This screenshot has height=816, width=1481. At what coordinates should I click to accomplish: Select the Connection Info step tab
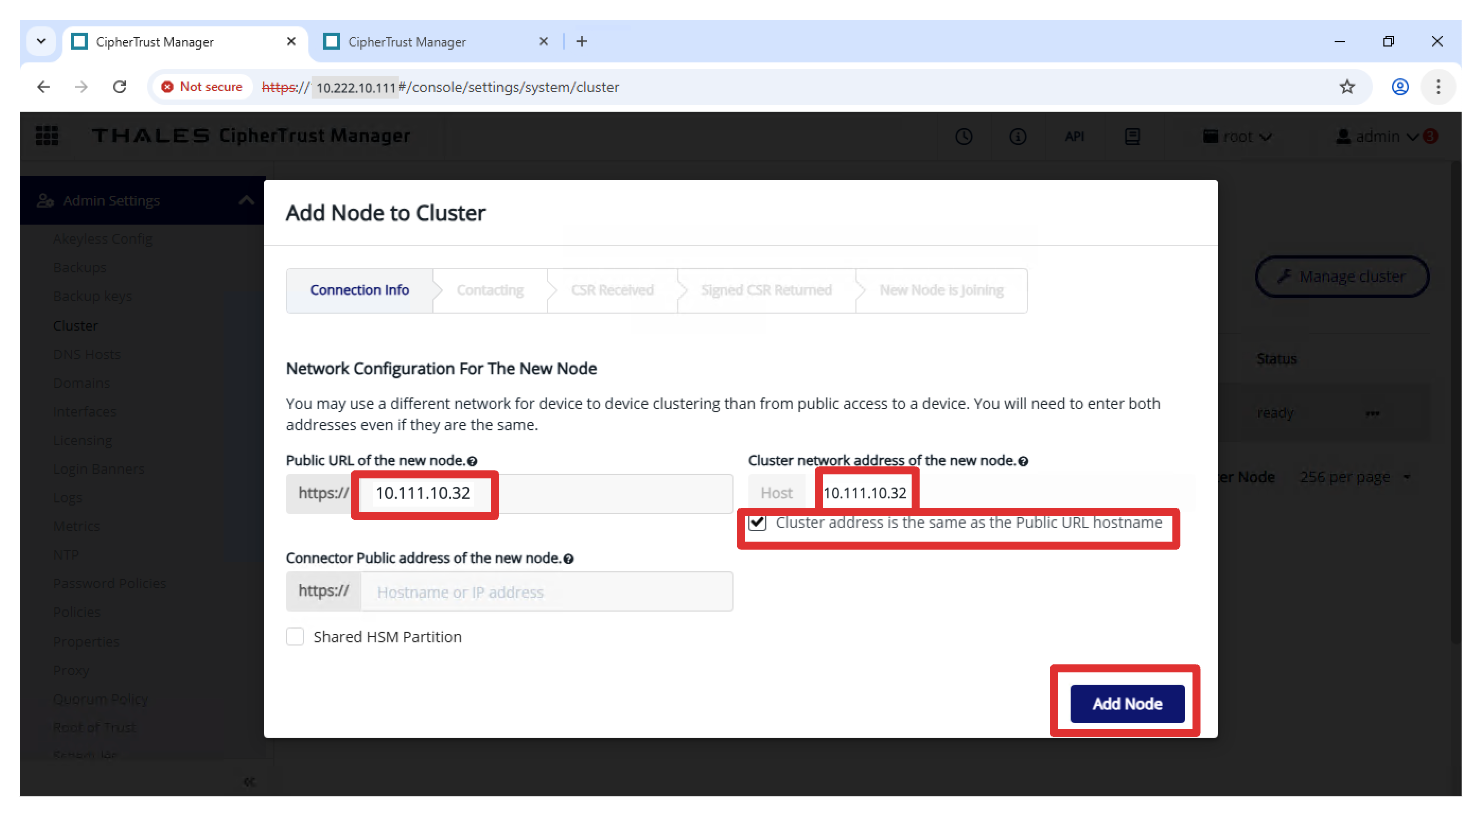[x=359, y=290]
